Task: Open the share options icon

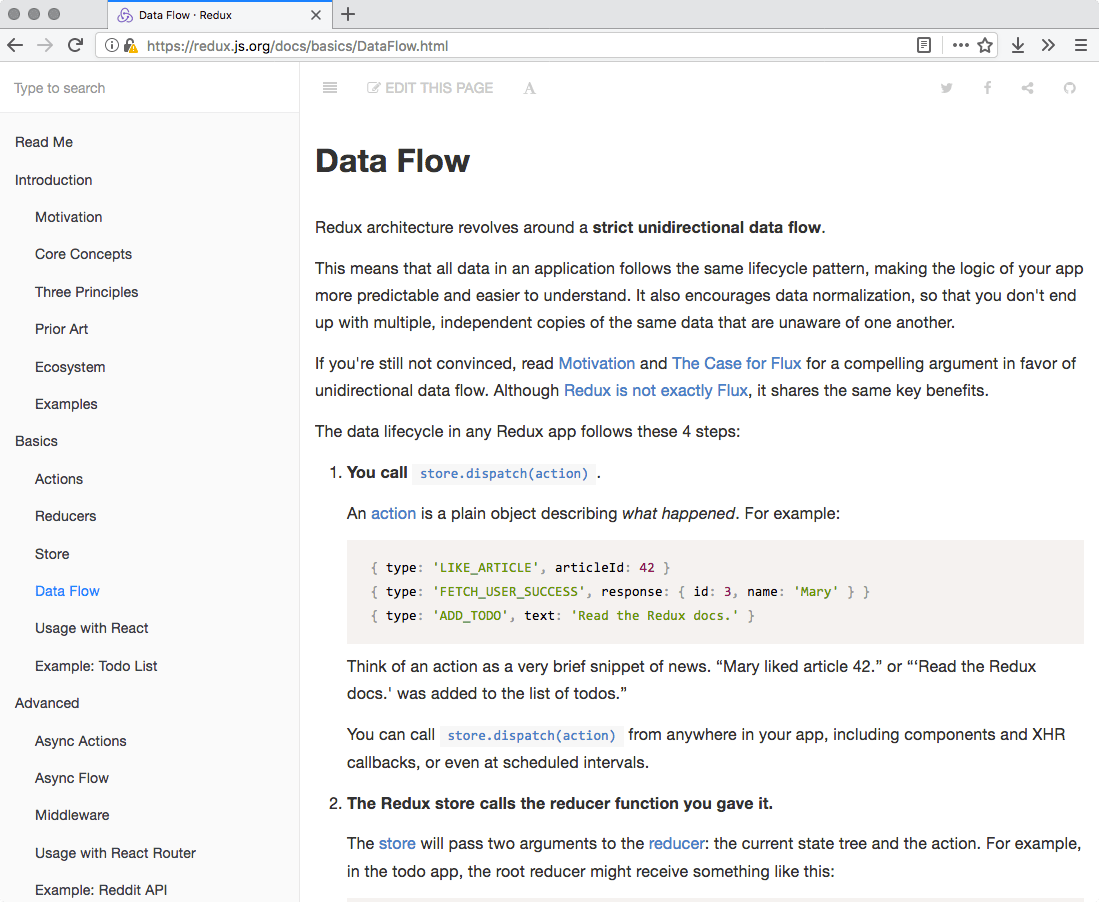Action: 1028,88
